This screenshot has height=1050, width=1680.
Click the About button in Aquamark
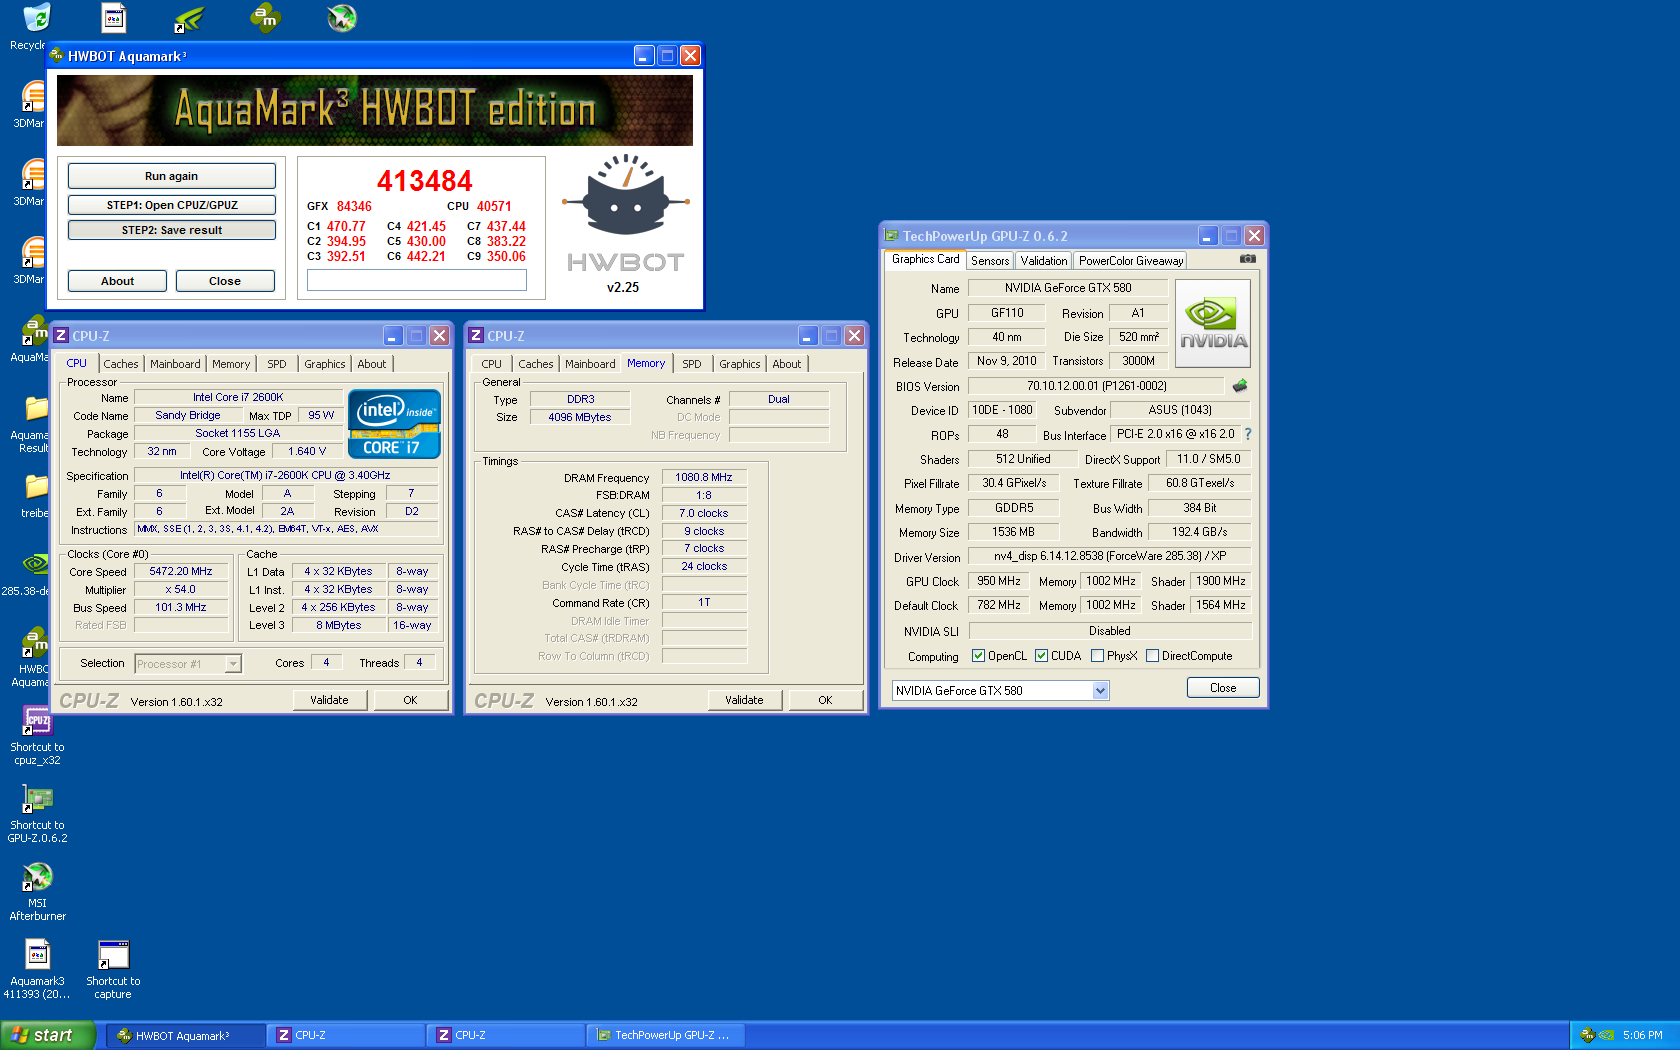[117, 281]
